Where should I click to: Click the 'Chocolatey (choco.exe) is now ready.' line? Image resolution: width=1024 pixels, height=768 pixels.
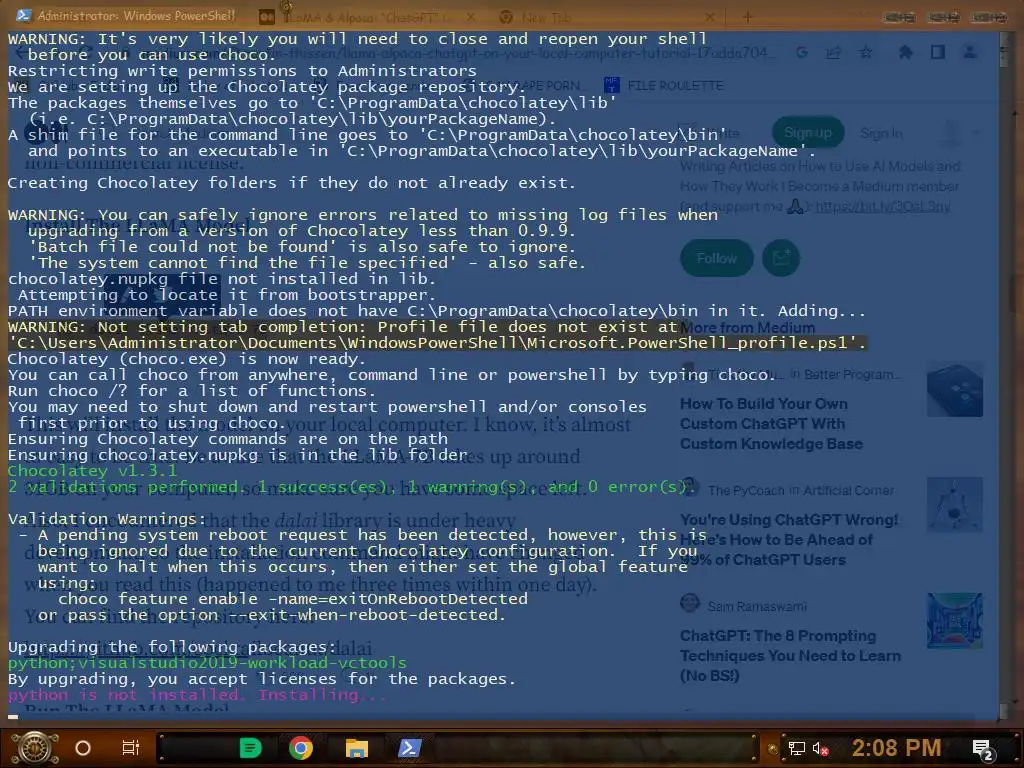tap(187, 359)
